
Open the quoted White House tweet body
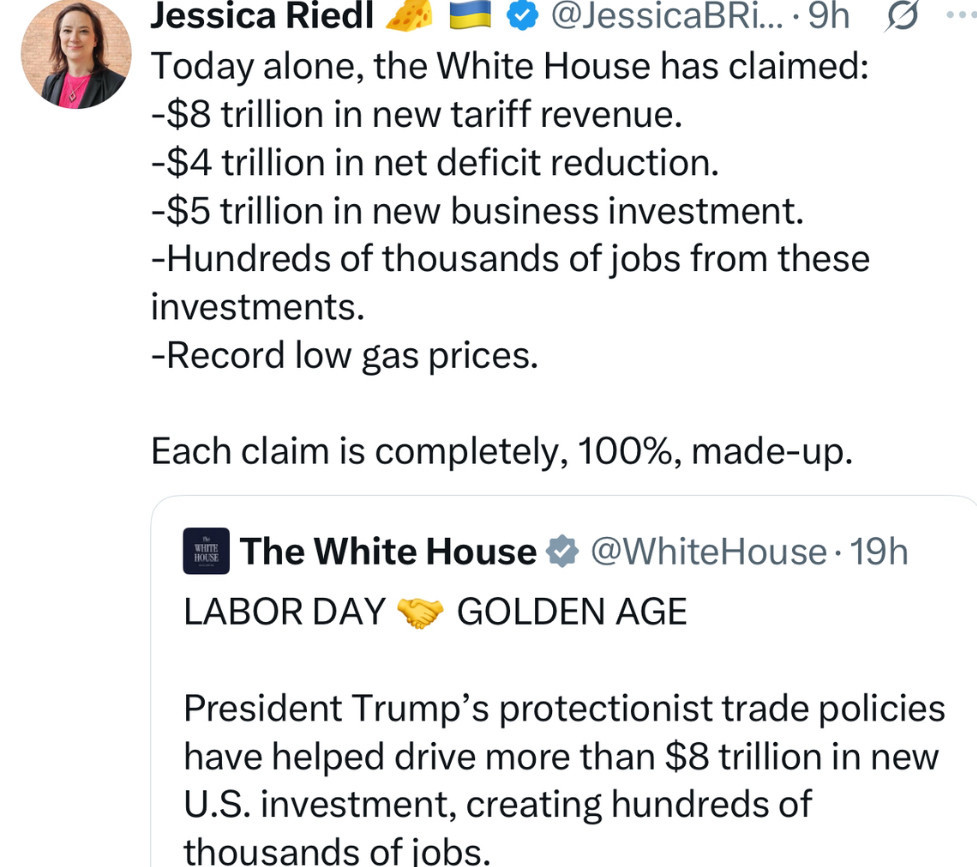pyautogui.click(x=564, y=779)
